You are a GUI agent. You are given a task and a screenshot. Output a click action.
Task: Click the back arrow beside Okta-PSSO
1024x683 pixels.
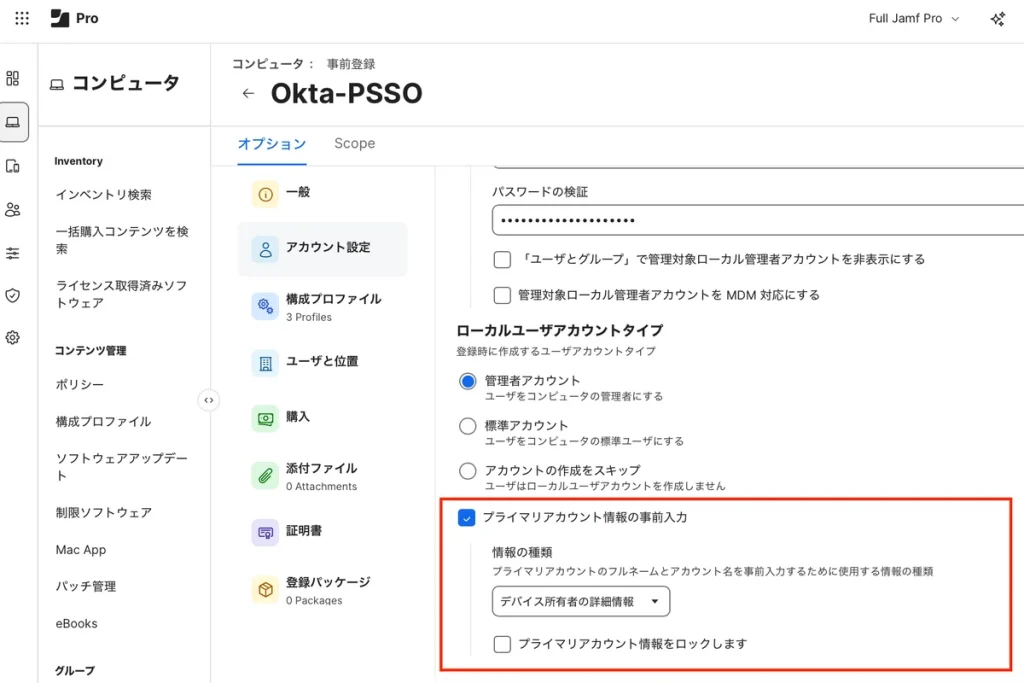[x=249, y=94]
